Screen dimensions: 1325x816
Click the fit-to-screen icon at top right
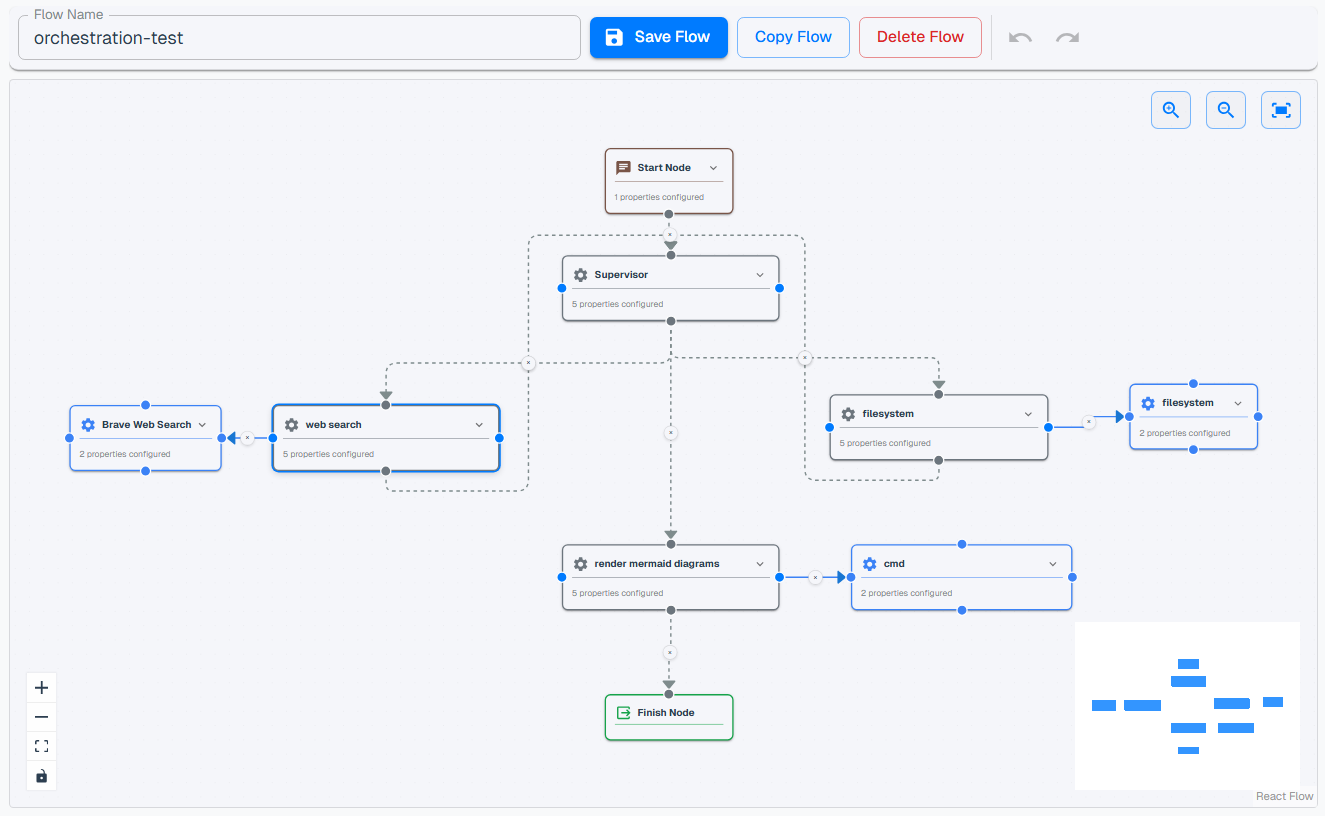click(x=1280, y=110)
